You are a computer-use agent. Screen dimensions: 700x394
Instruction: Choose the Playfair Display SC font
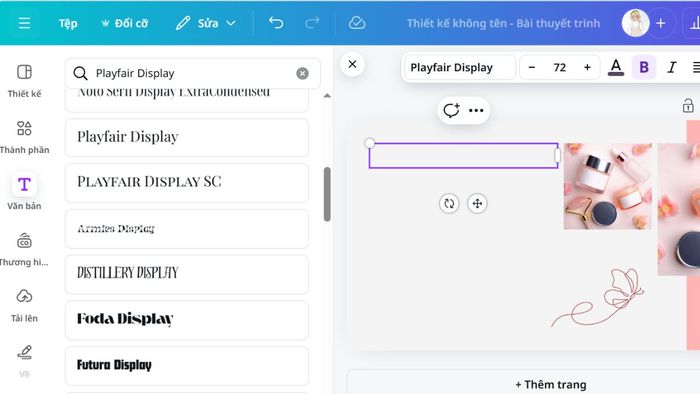(187, 183)
